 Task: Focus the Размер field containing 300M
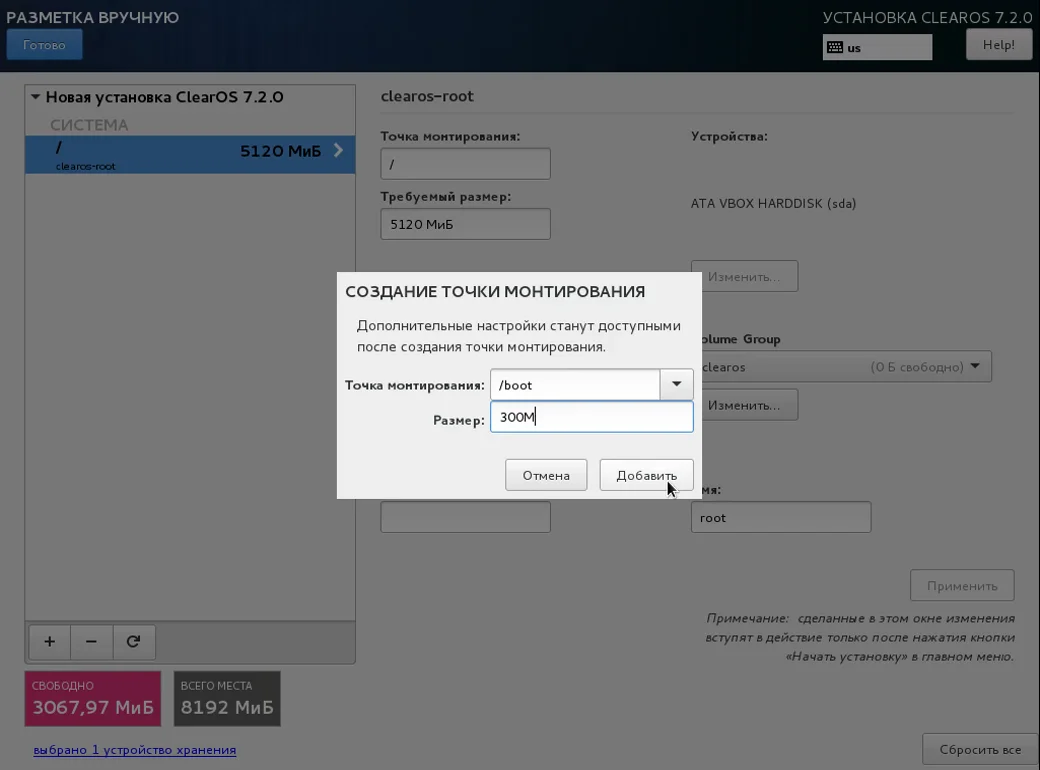tap(592, 417)
